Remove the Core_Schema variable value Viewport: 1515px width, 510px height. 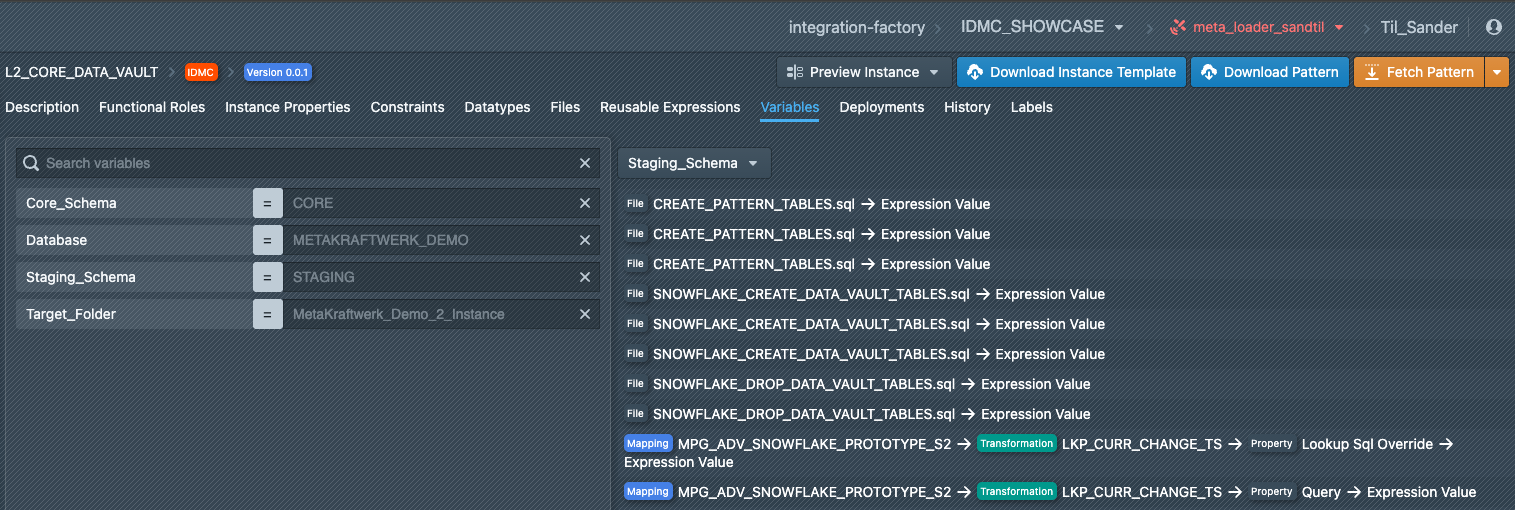point(585,203)
